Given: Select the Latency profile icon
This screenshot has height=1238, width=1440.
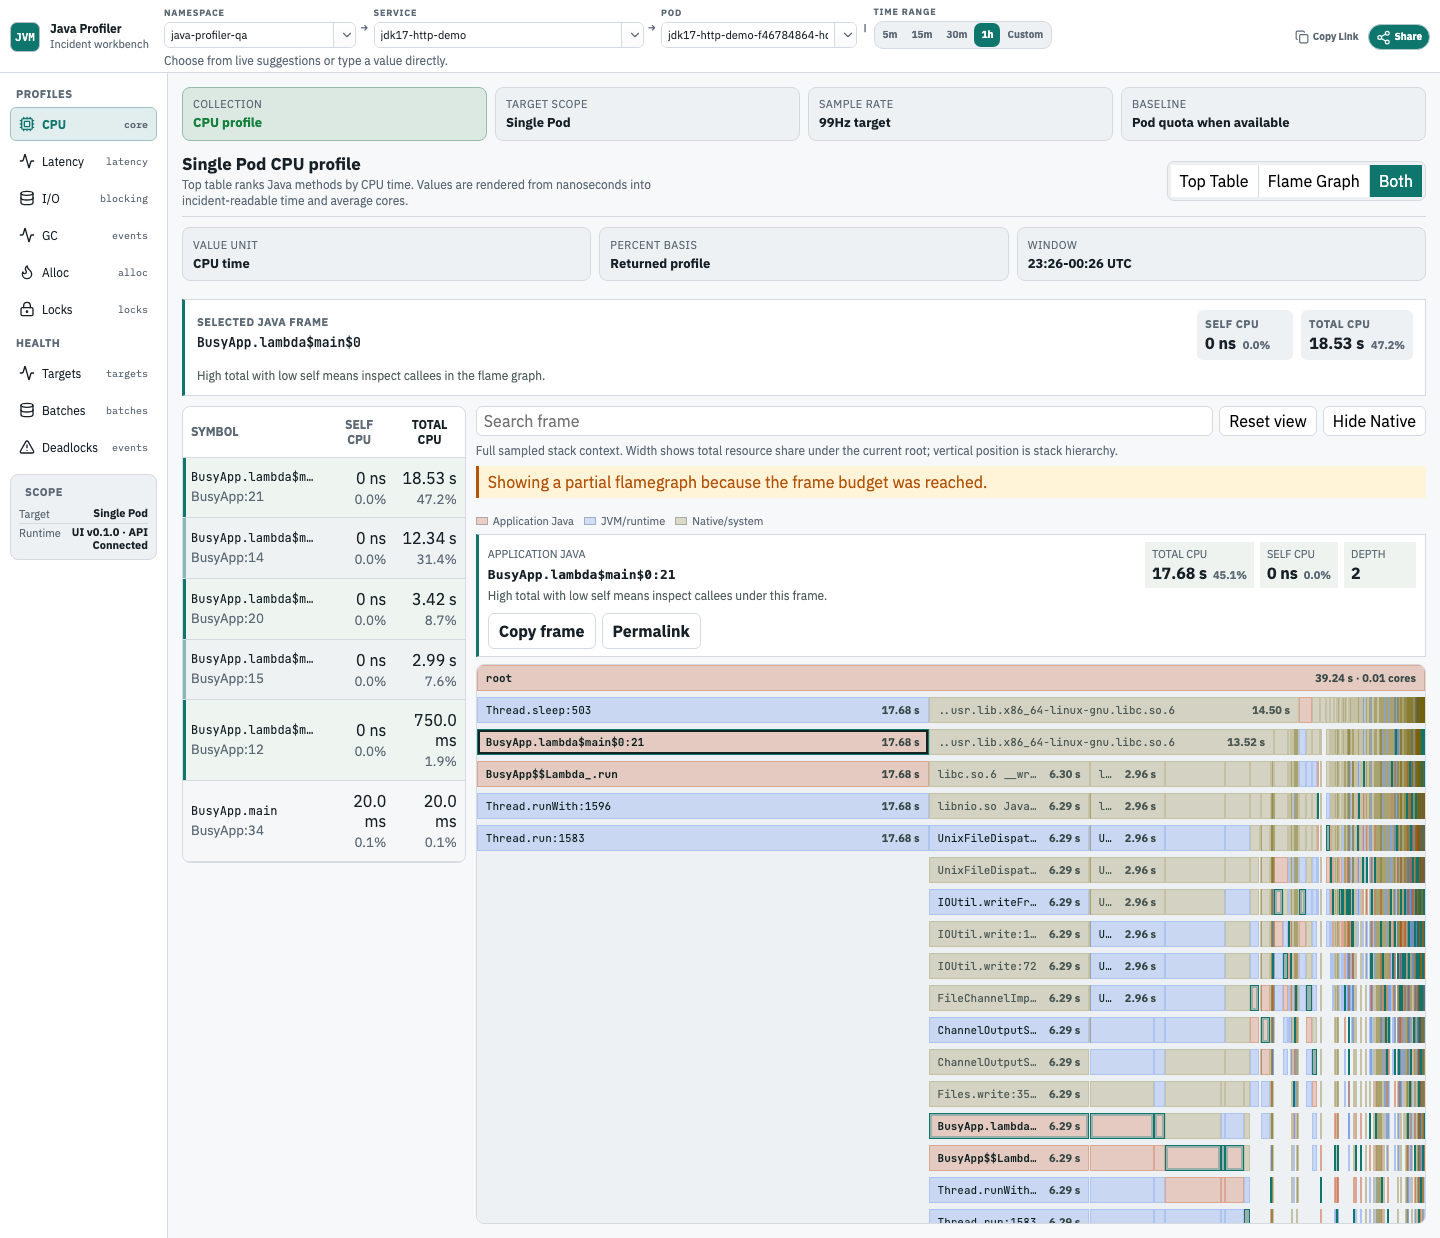Looking at the screenshot, I should (x=27, y=162).
